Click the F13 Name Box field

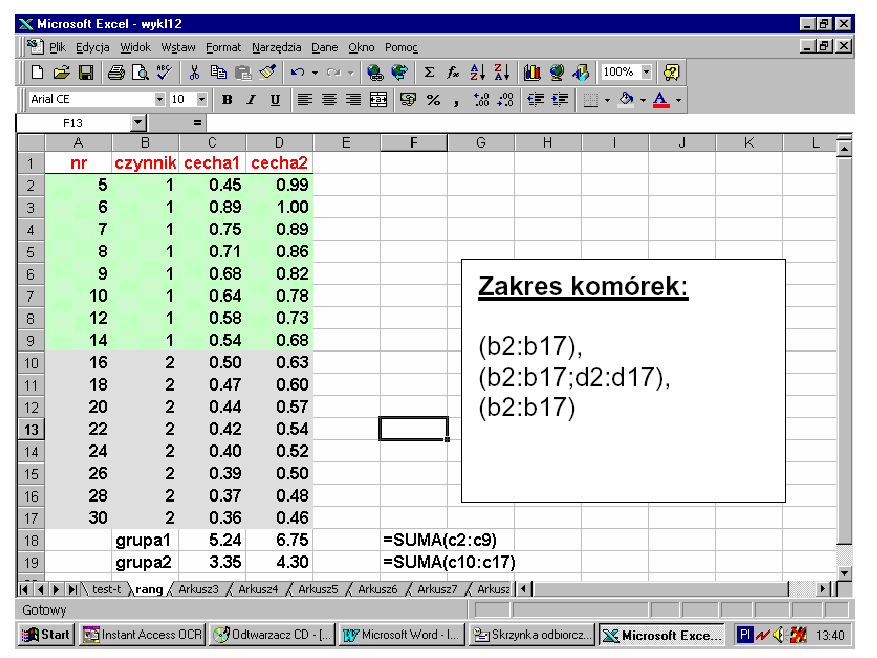tap(73, 123)
